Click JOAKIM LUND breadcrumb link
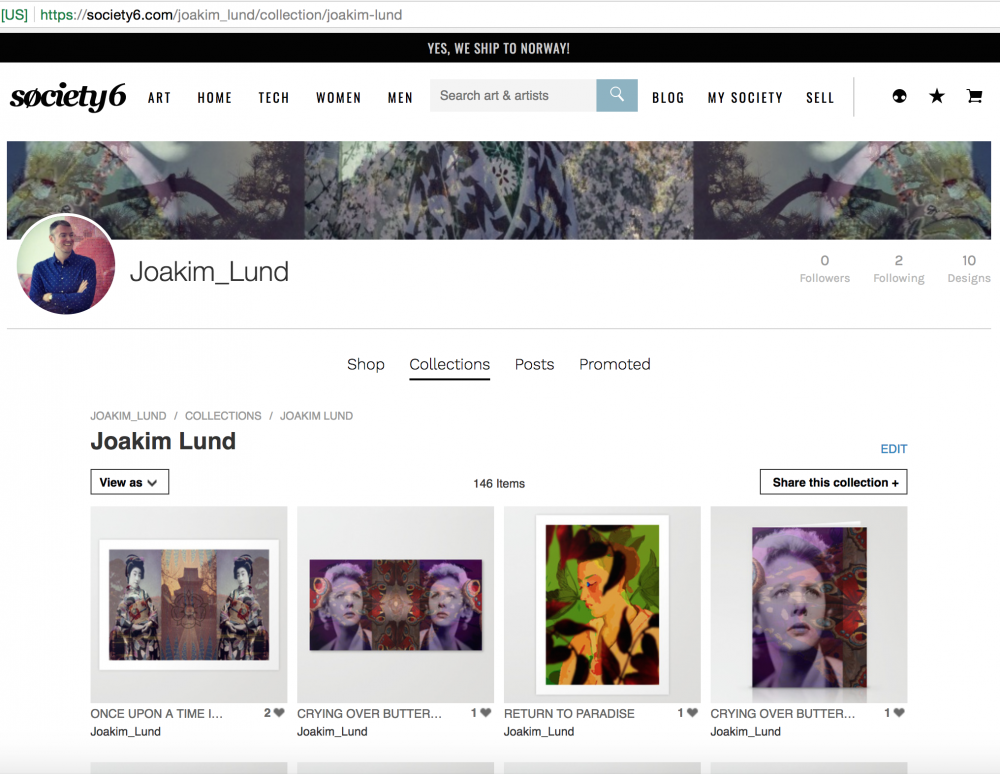The width and height of the screenshot is (1000, 774). point(316,416)
